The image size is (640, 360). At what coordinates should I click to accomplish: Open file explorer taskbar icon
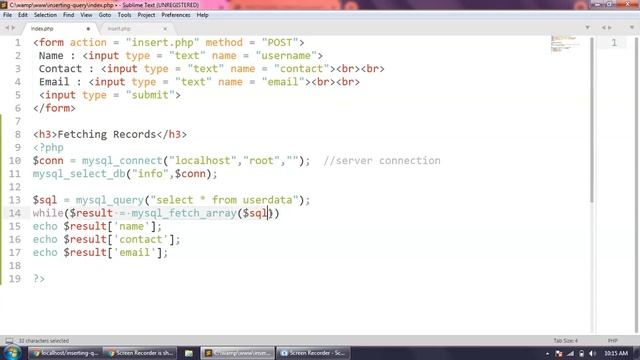point(189,353)
